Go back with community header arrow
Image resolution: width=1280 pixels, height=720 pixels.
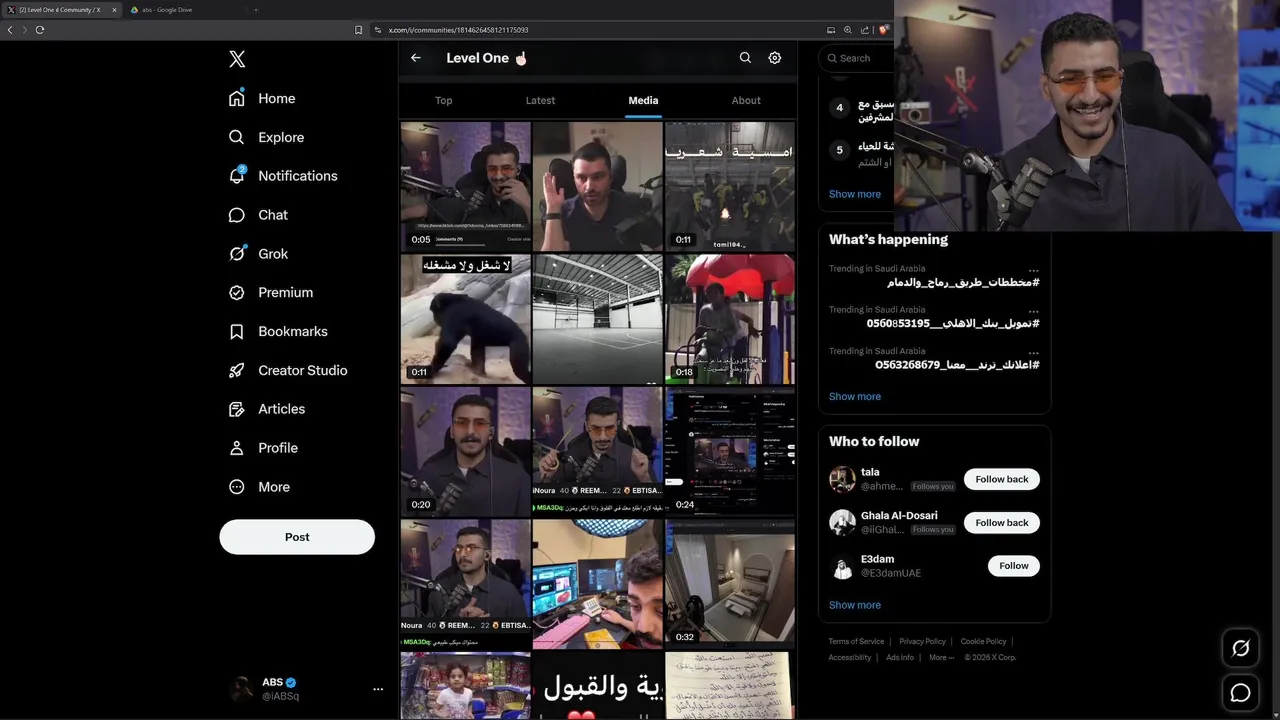point(416,58)
